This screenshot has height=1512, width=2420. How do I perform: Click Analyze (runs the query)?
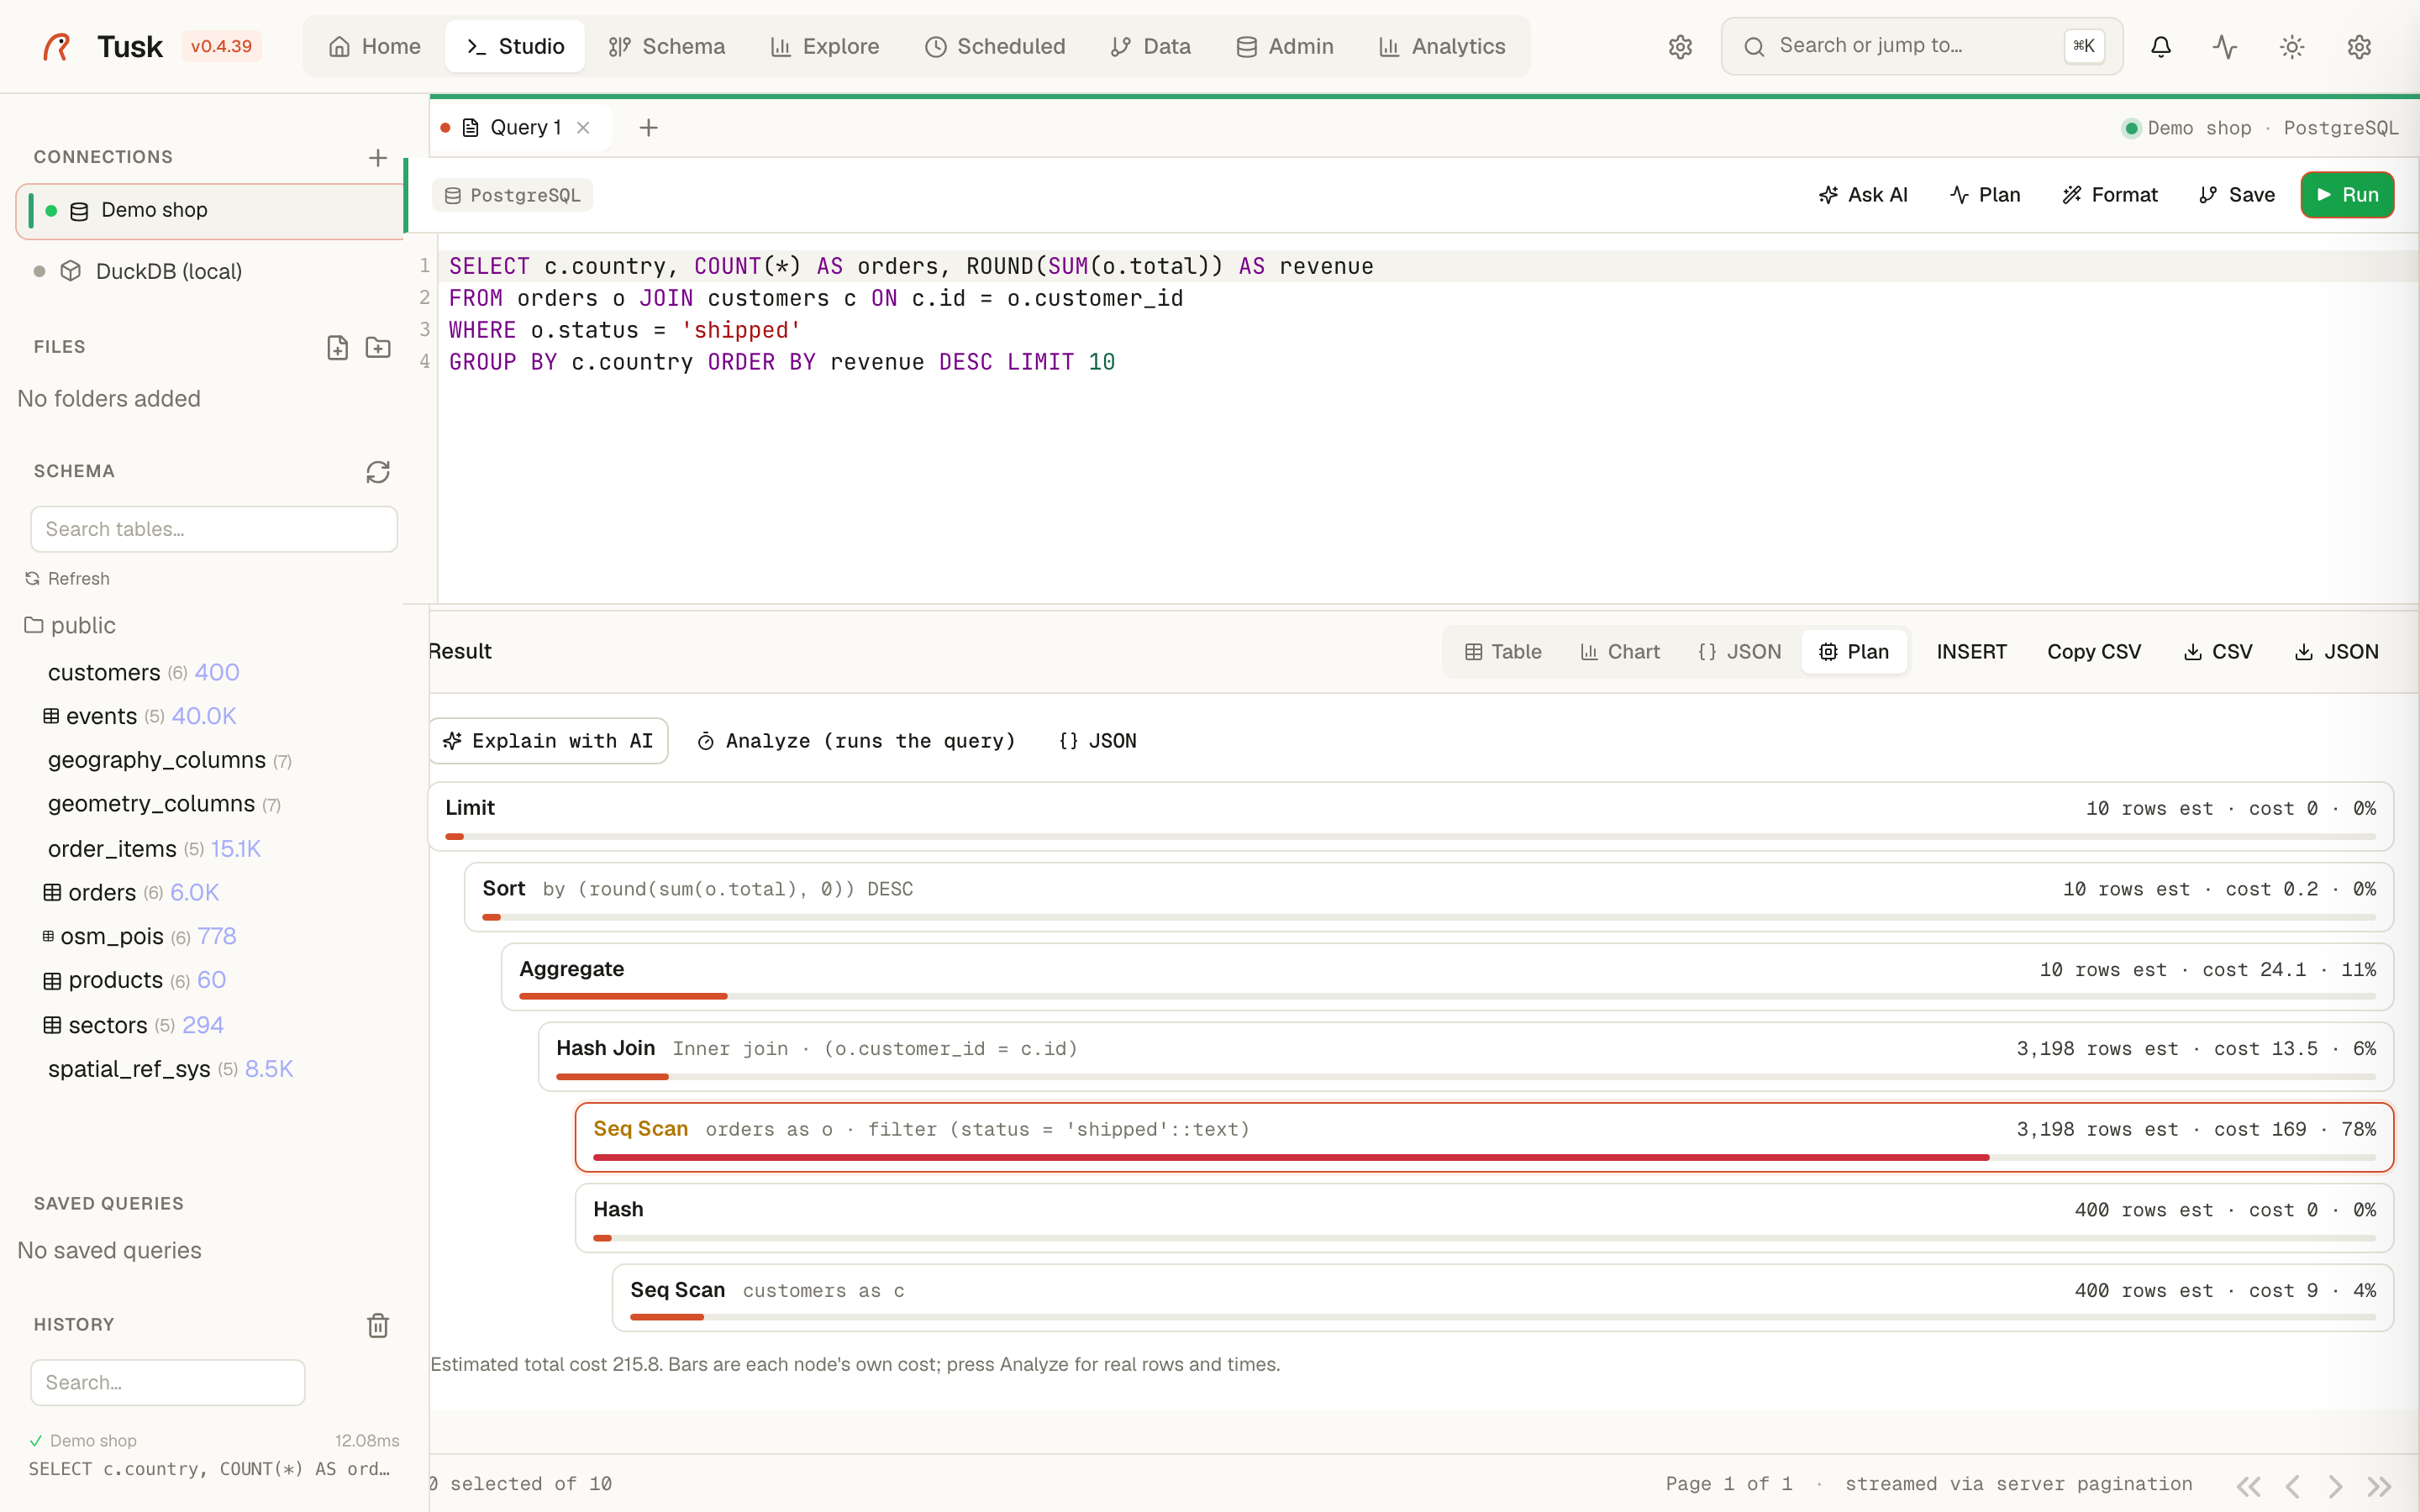click(x=856, y=741)
